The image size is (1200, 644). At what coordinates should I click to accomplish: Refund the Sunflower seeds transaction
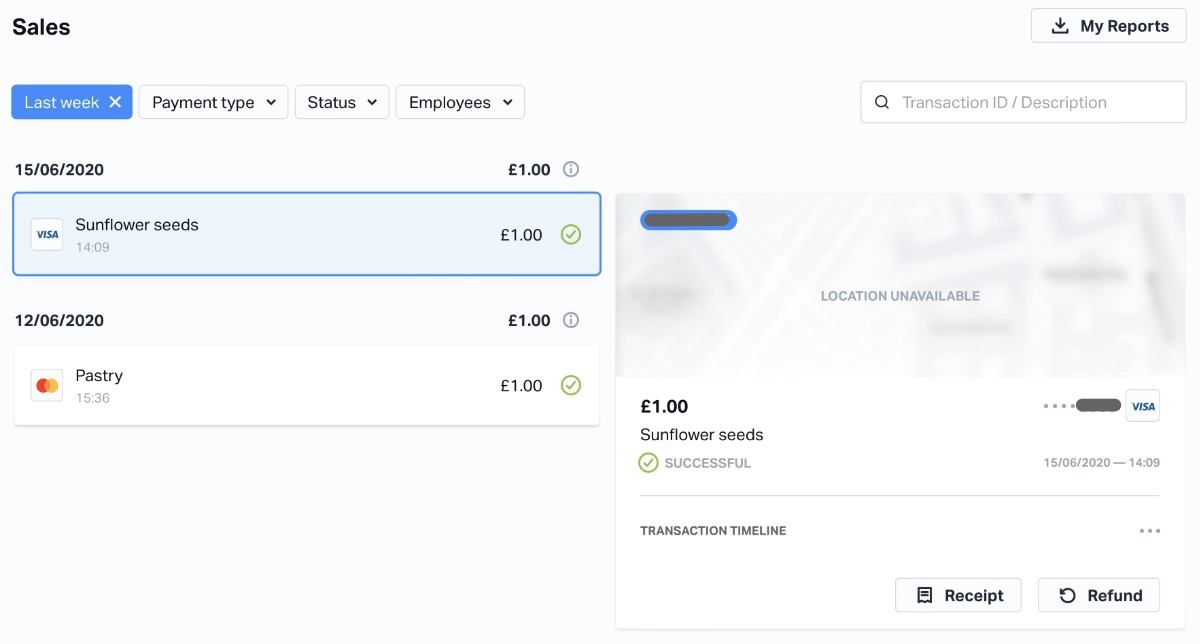pyautogui.click(x=1099, y=595)
